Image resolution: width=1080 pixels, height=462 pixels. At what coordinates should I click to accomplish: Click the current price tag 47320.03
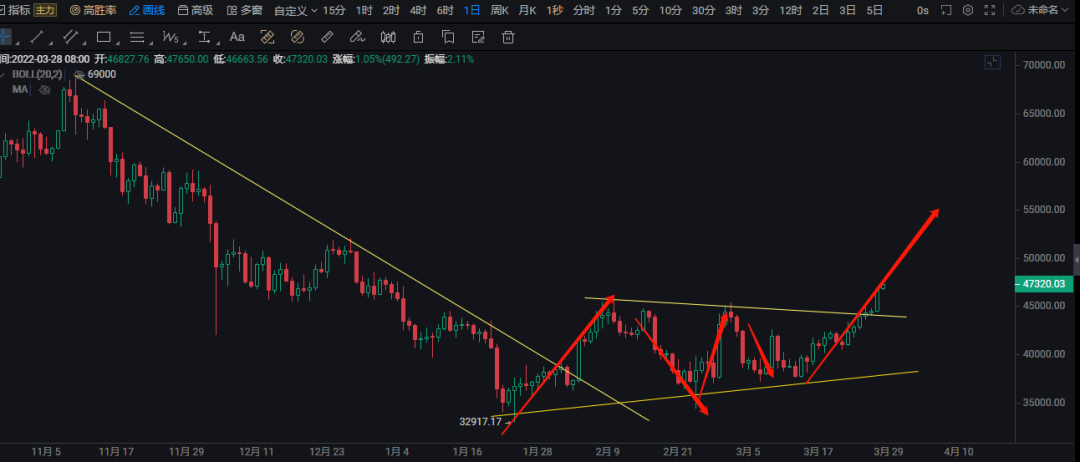coord(1044,284)
